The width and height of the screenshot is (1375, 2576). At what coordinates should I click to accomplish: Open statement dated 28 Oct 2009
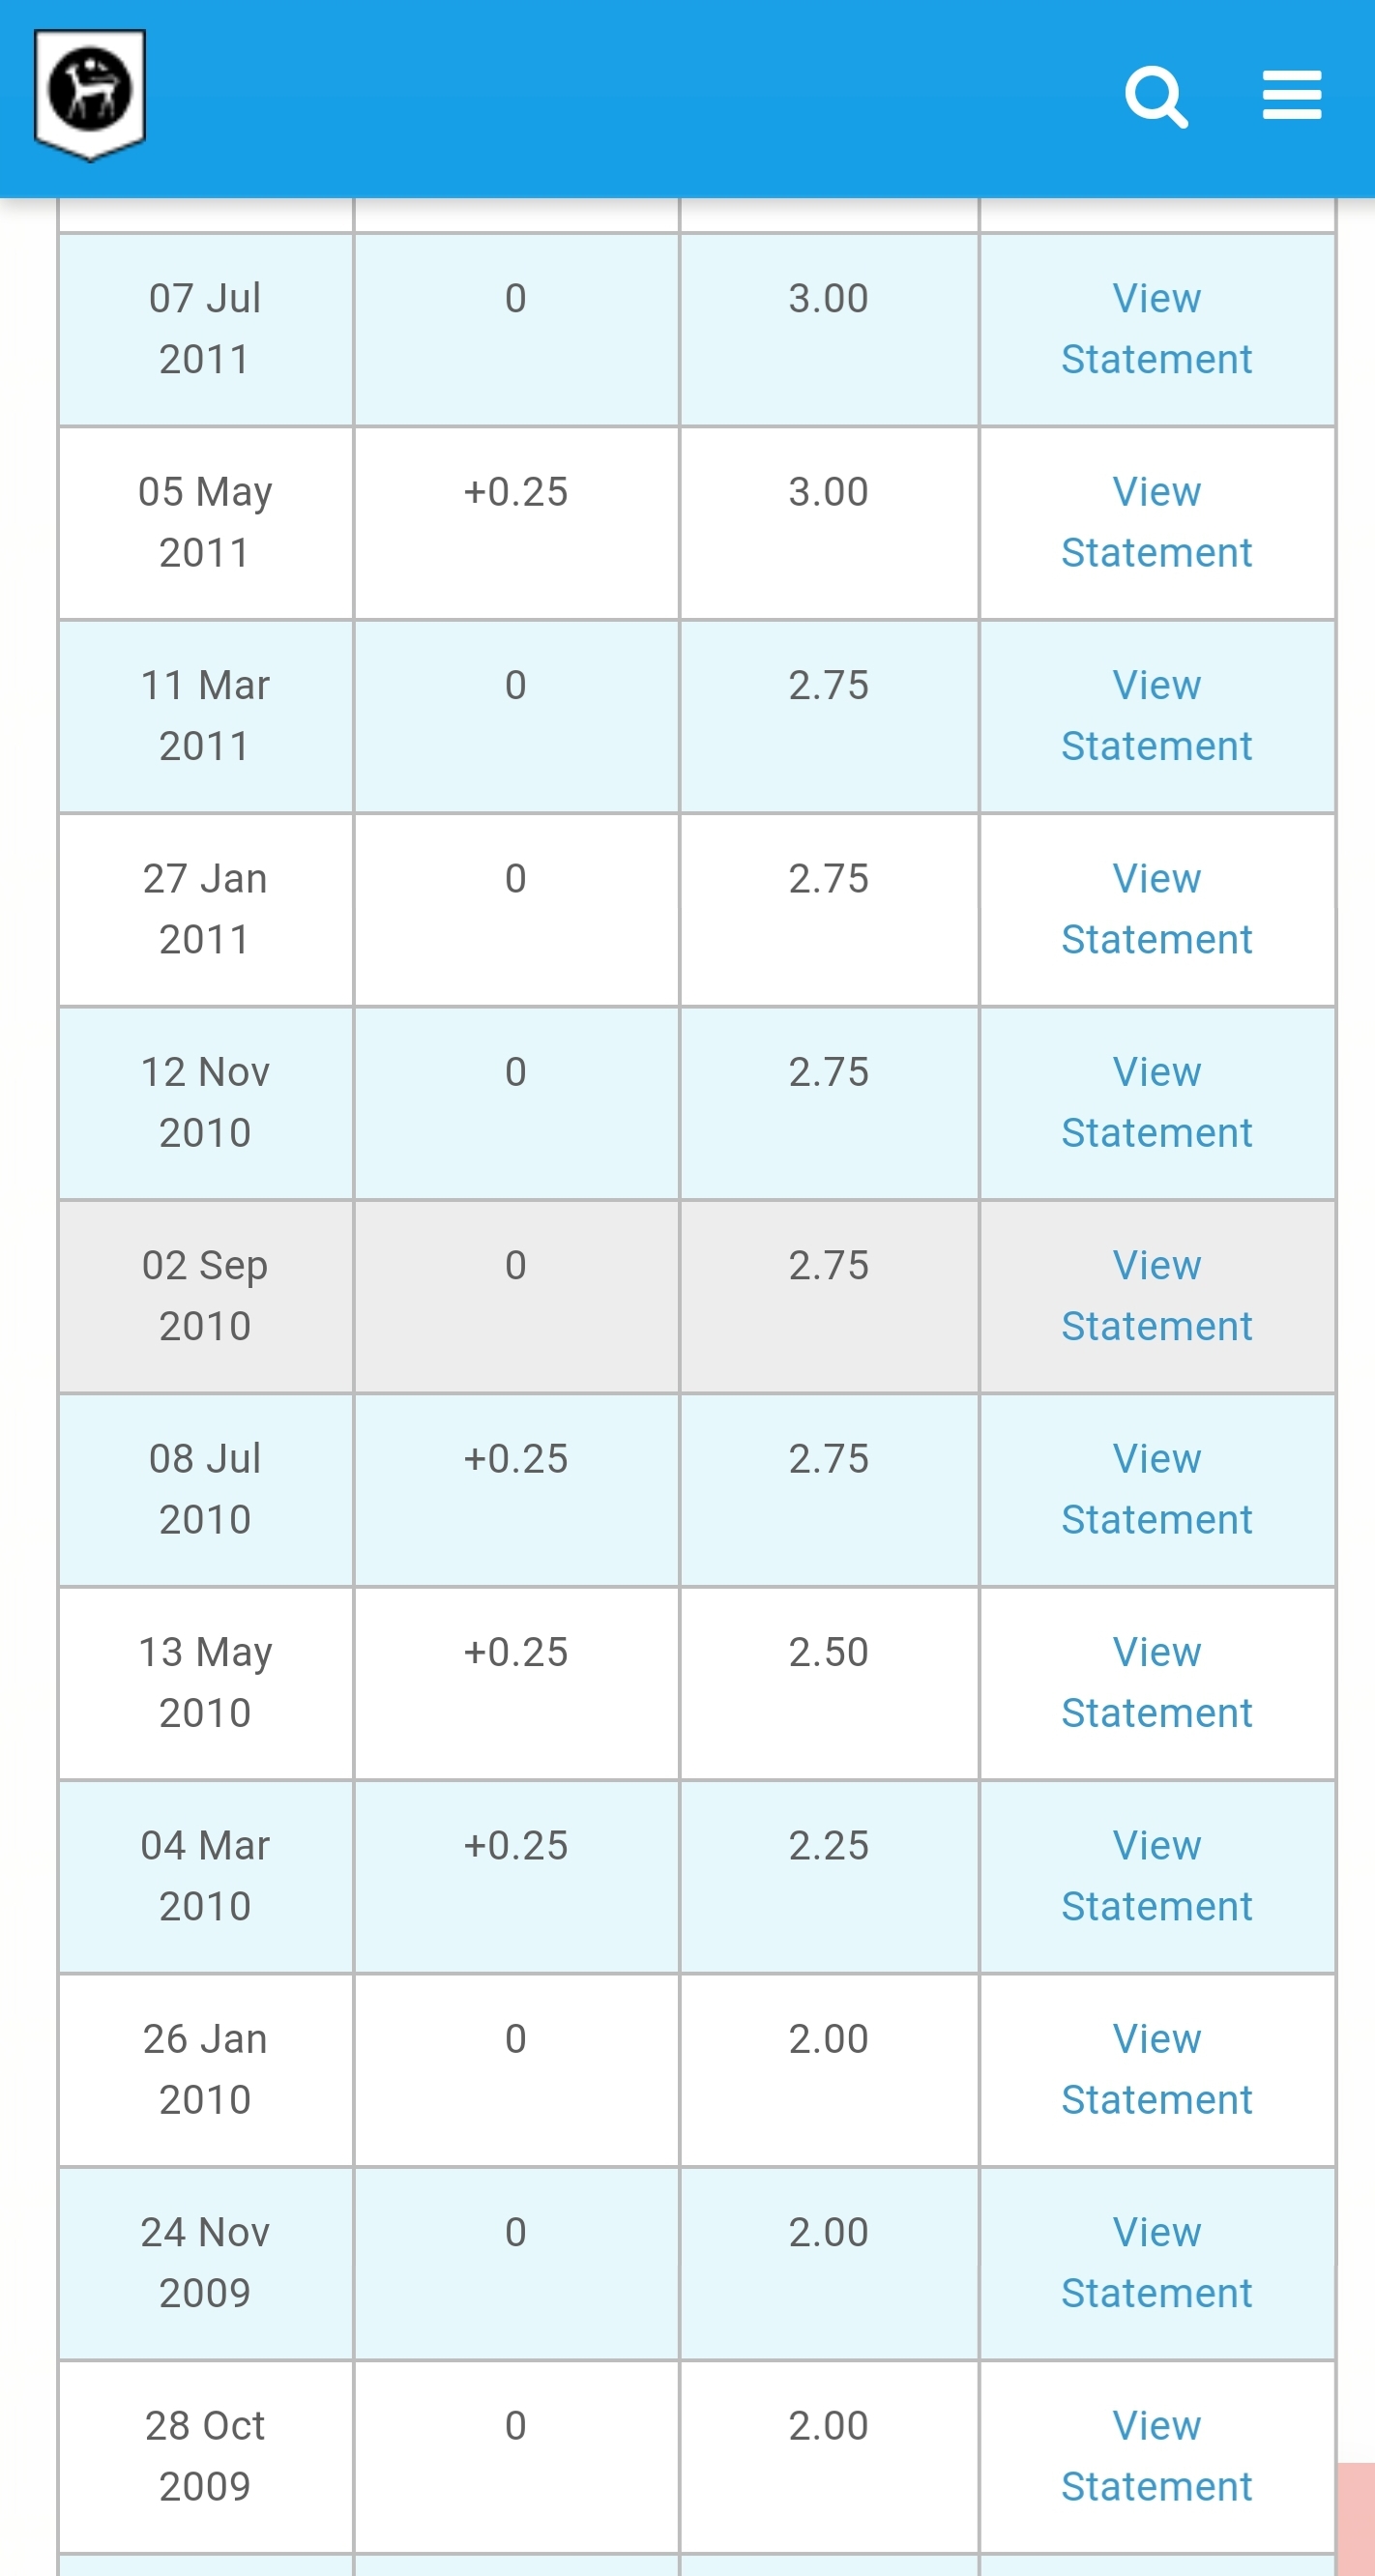click(x=1156, y=2456)
